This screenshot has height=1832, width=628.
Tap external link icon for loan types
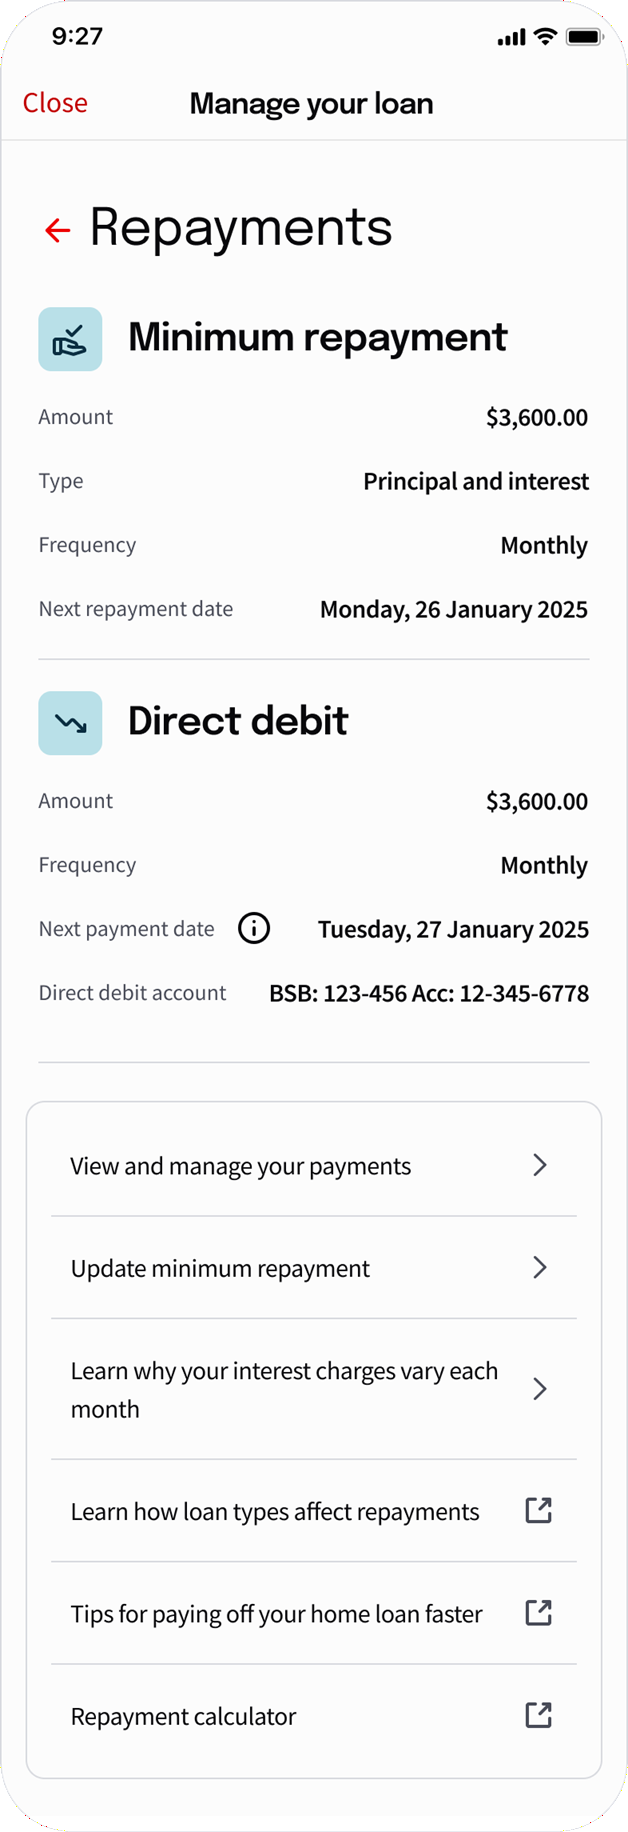[x=539, y=1510]
